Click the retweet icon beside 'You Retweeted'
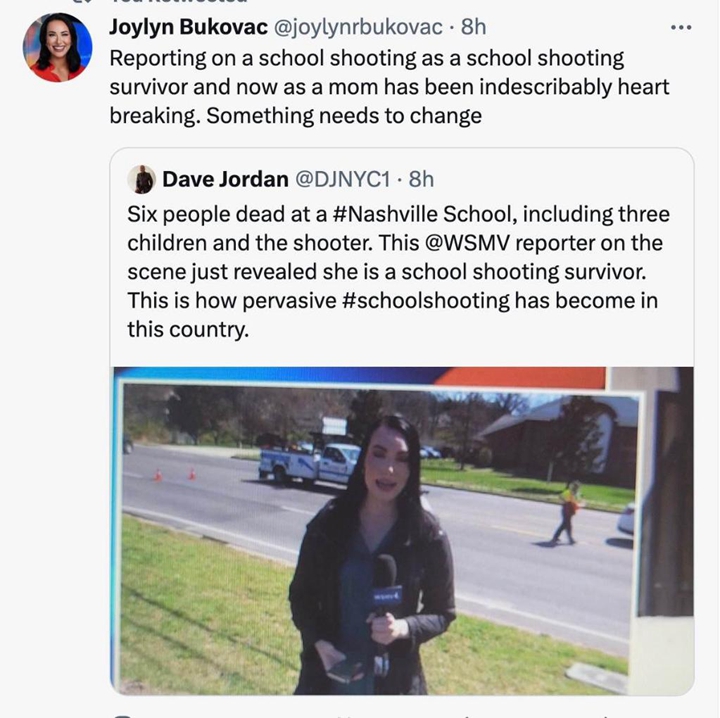This screenshot has height=718, width=720. [x=81, y=1]
